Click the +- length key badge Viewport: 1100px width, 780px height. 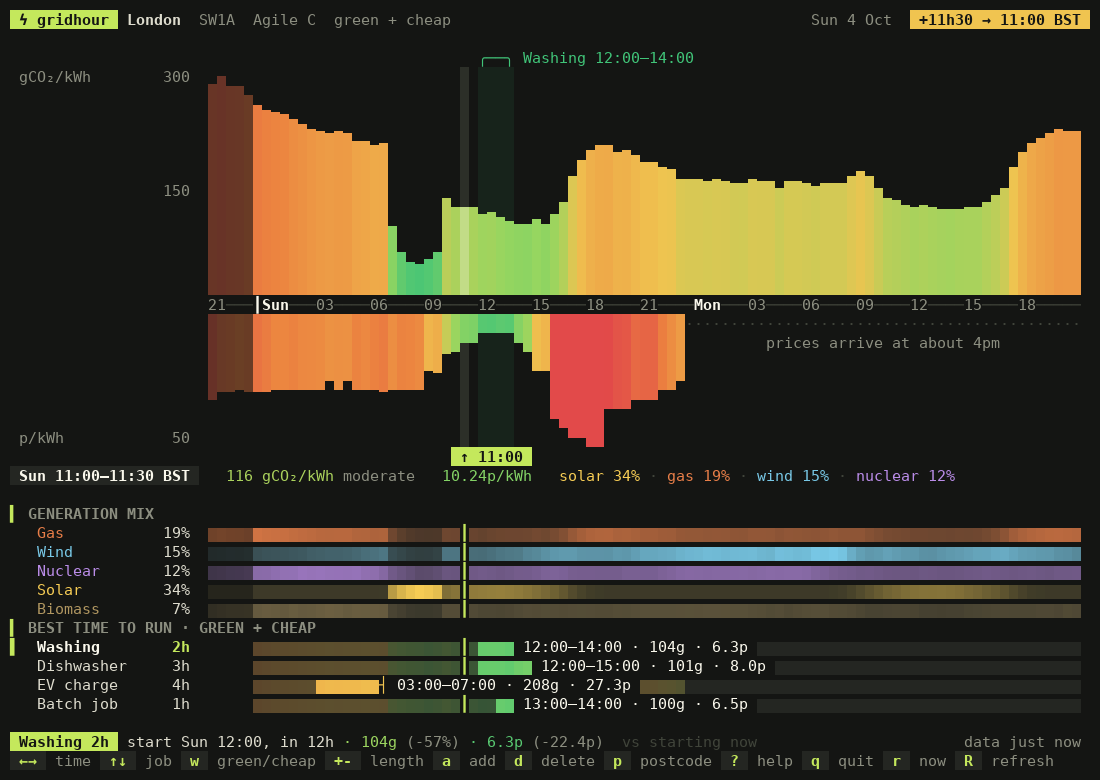tap(342, 761)
